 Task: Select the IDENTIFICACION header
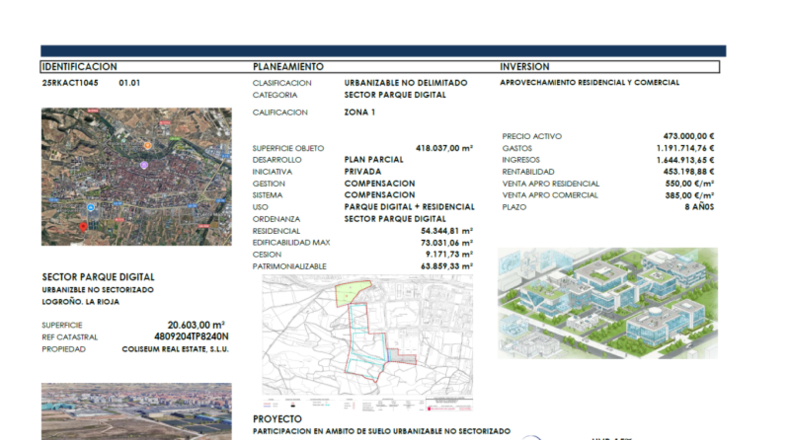[80, 67]
